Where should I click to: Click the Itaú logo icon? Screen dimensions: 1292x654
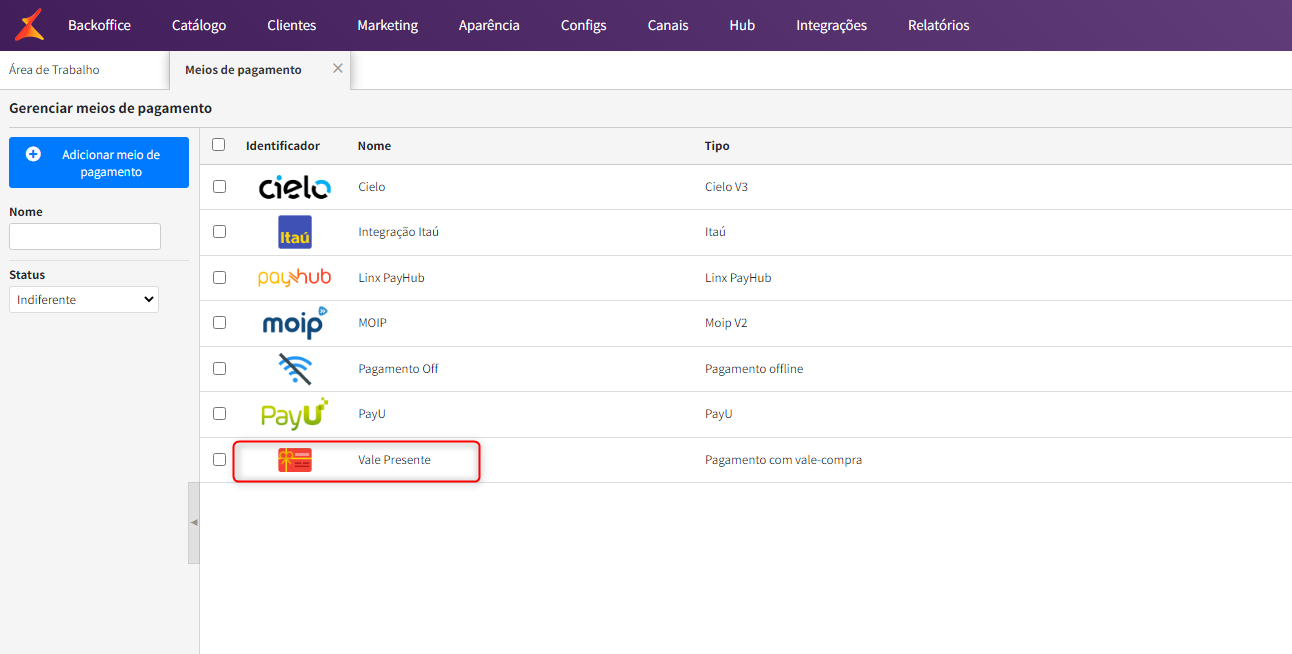coord(294,232)
